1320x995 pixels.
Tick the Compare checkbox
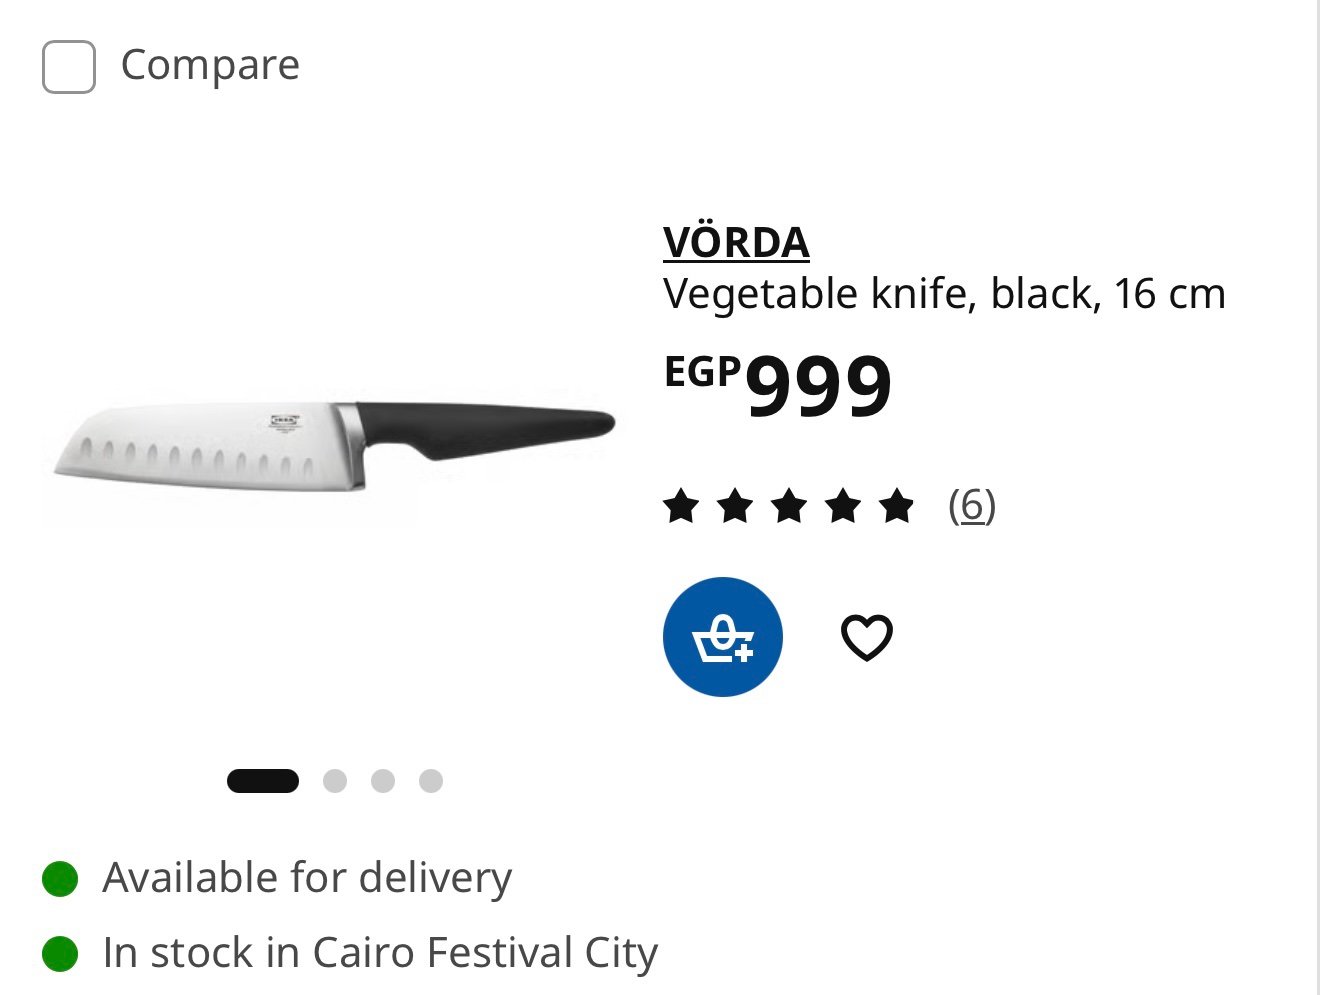click(x=69, y=67)
